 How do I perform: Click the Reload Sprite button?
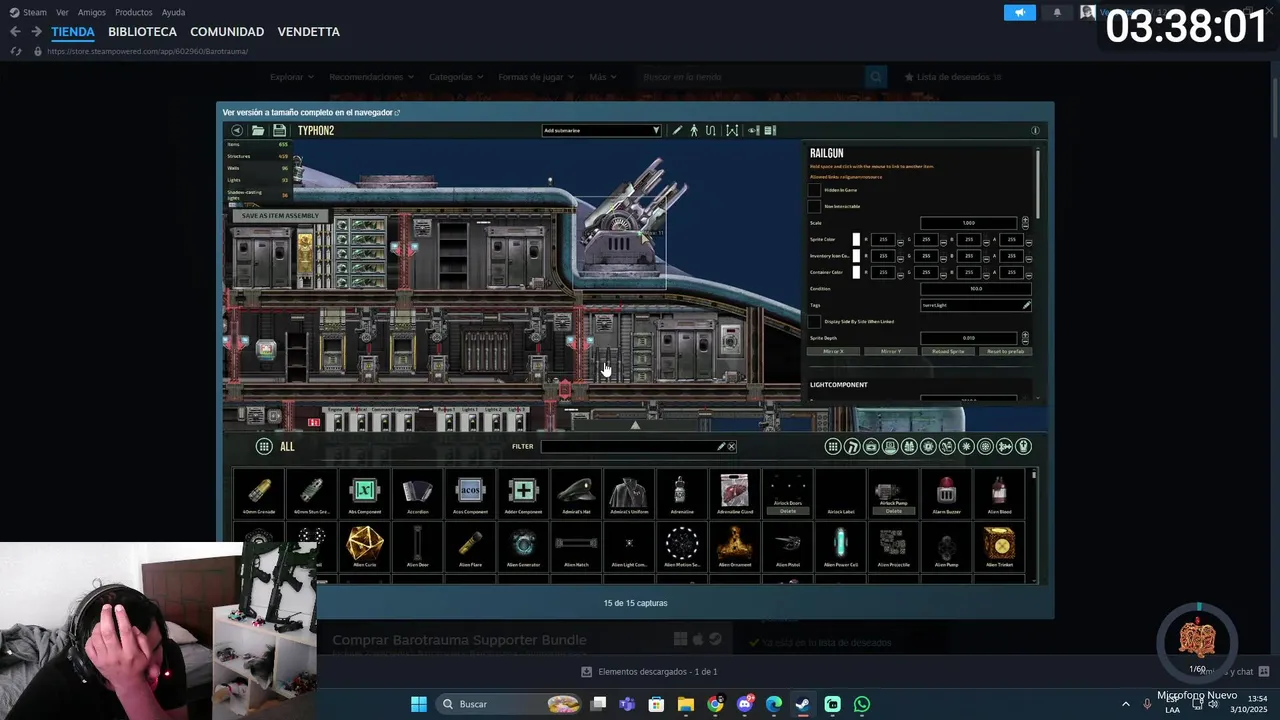tap(948, 351)
